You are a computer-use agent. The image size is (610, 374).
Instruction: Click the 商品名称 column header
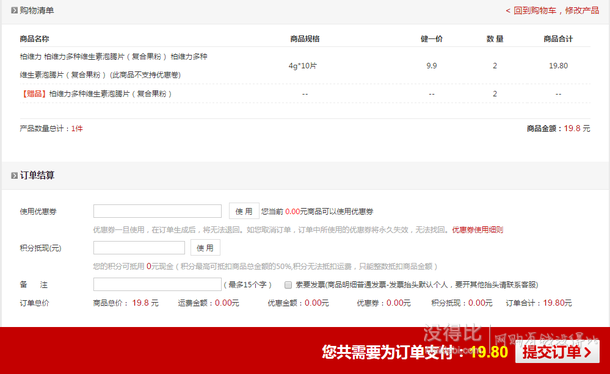point(34,39)
